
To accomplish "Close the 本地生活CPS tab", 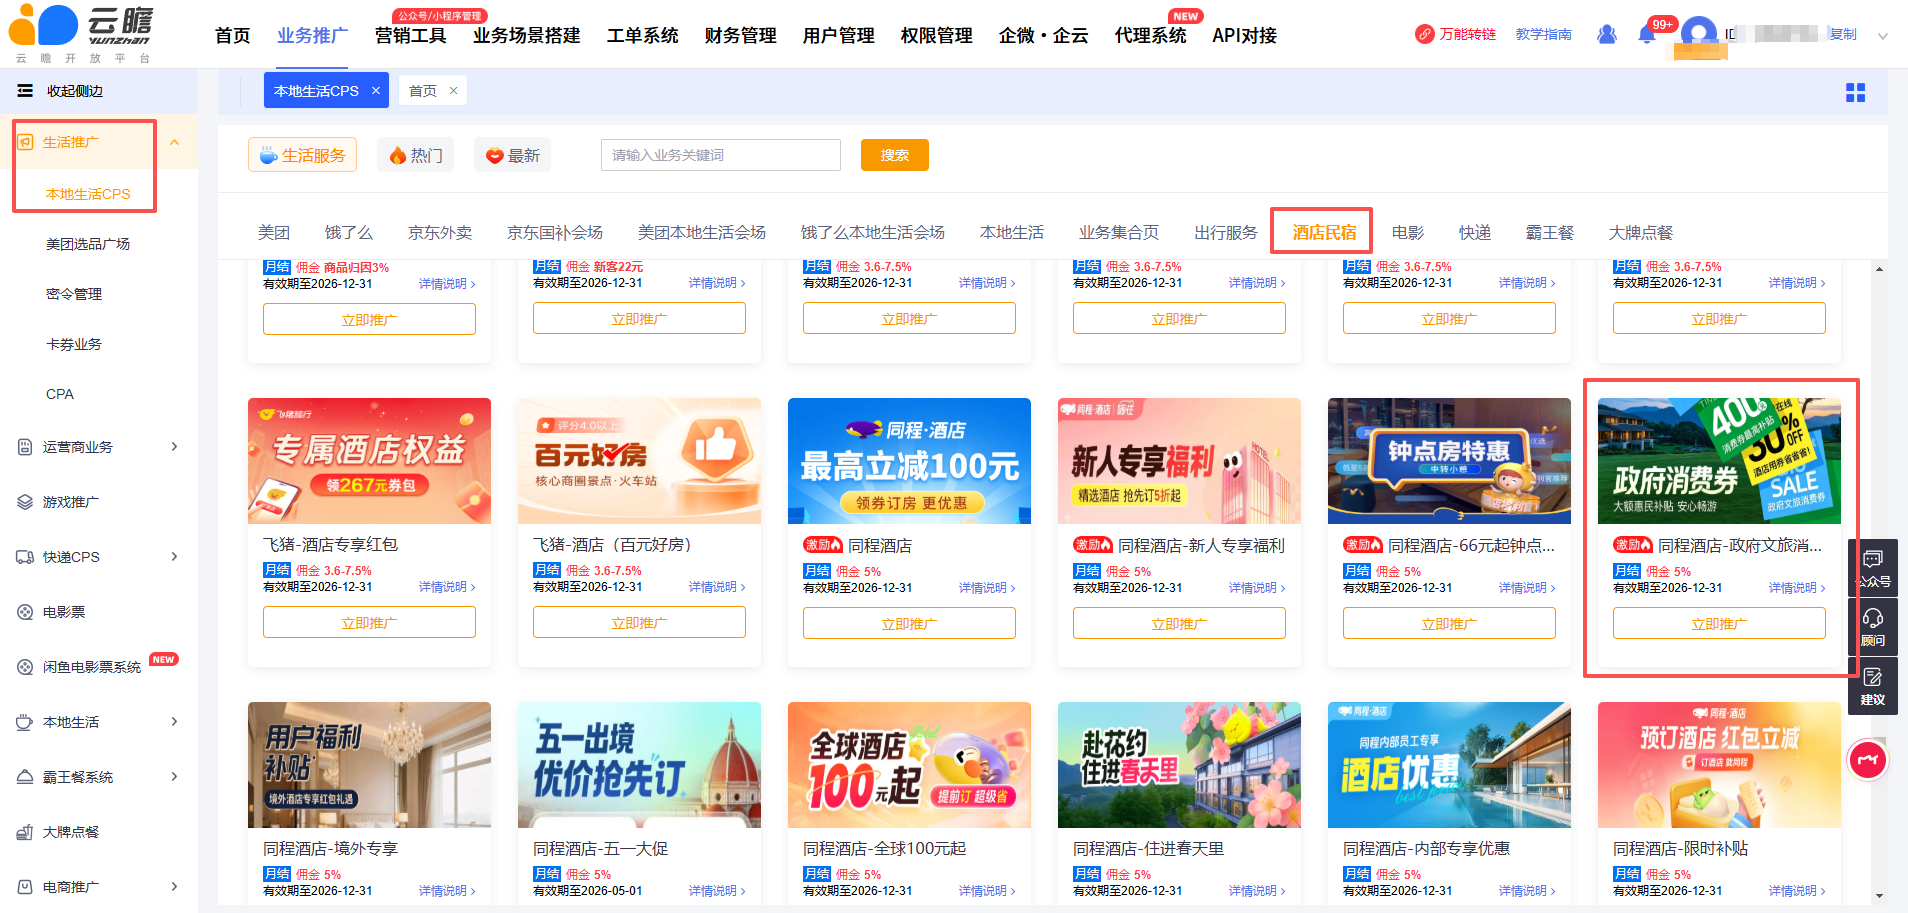I will 376,91.
